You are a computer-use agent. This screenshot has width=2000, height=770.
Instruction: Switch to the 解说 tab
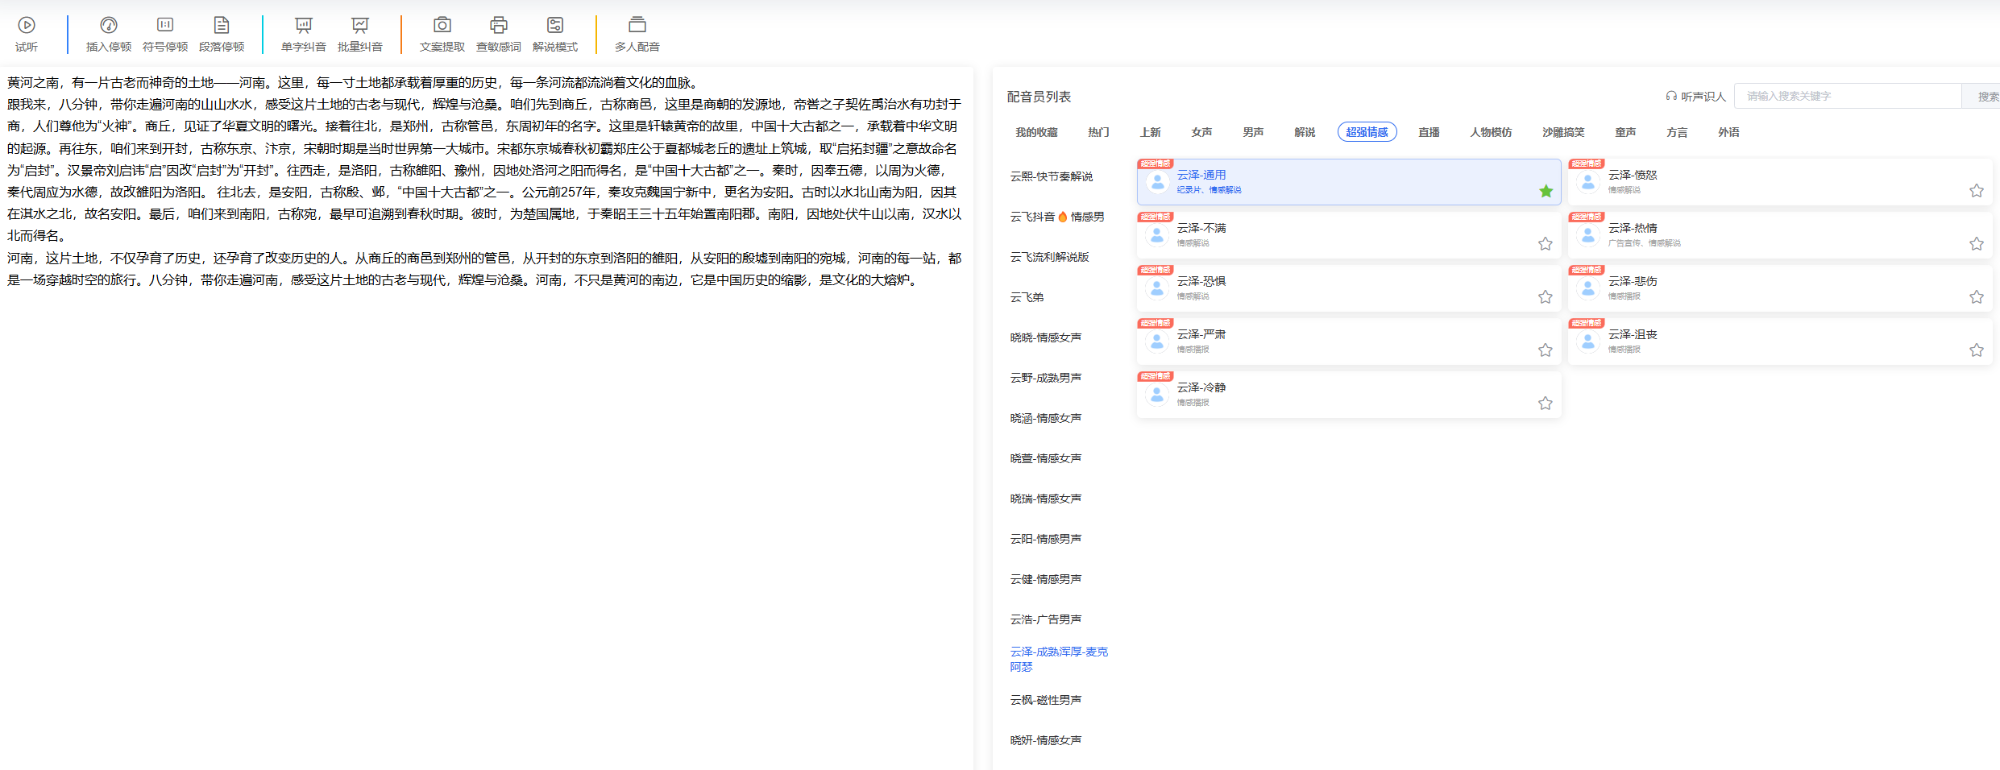pyautogui.click(x=1305, y=132)
